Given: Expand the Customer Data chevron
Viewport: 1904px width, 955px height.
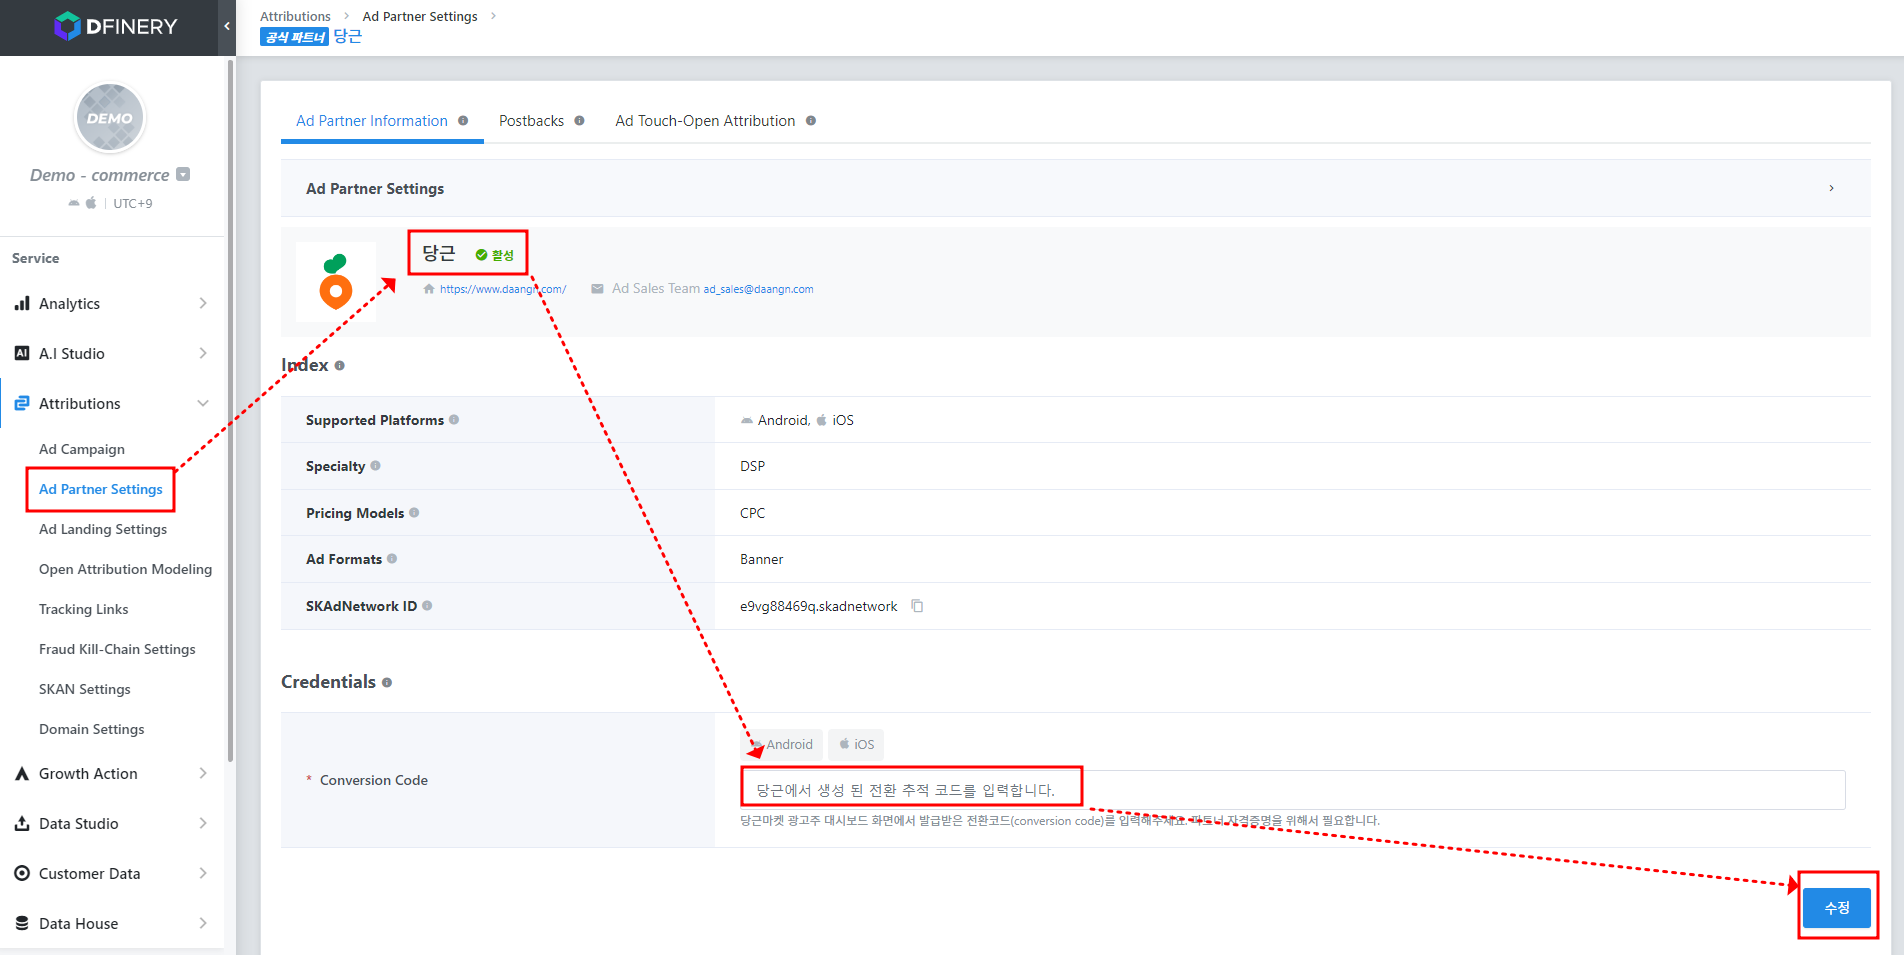Looking at the screenshot, I should tap(203, 873).
